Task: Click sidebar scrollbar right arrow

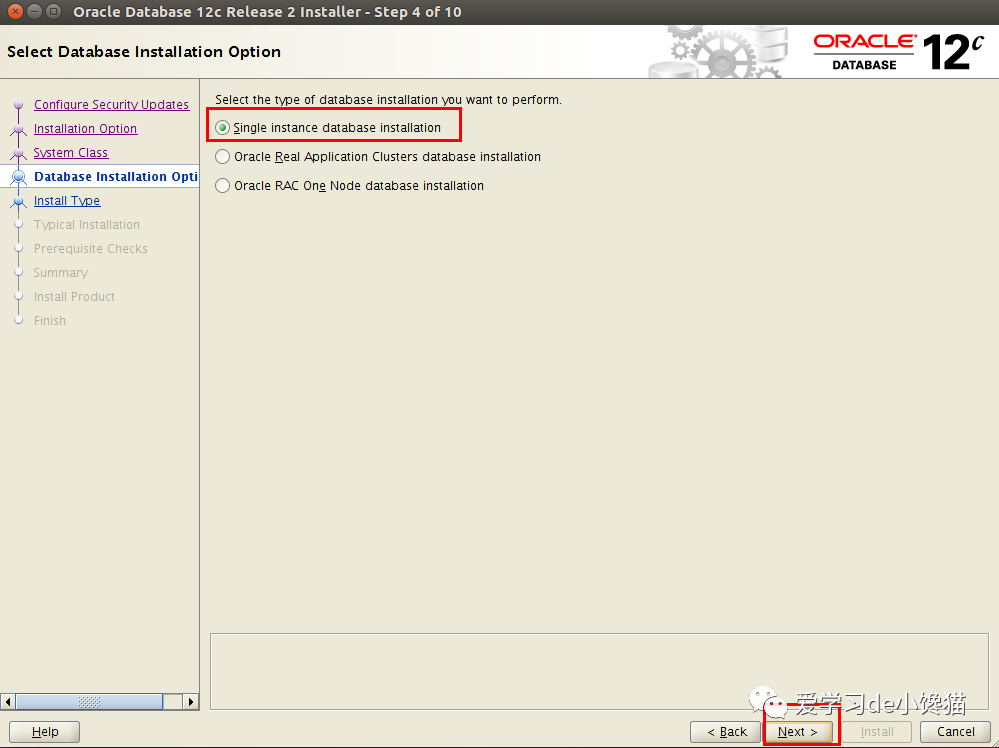Action: coord(190,701)
